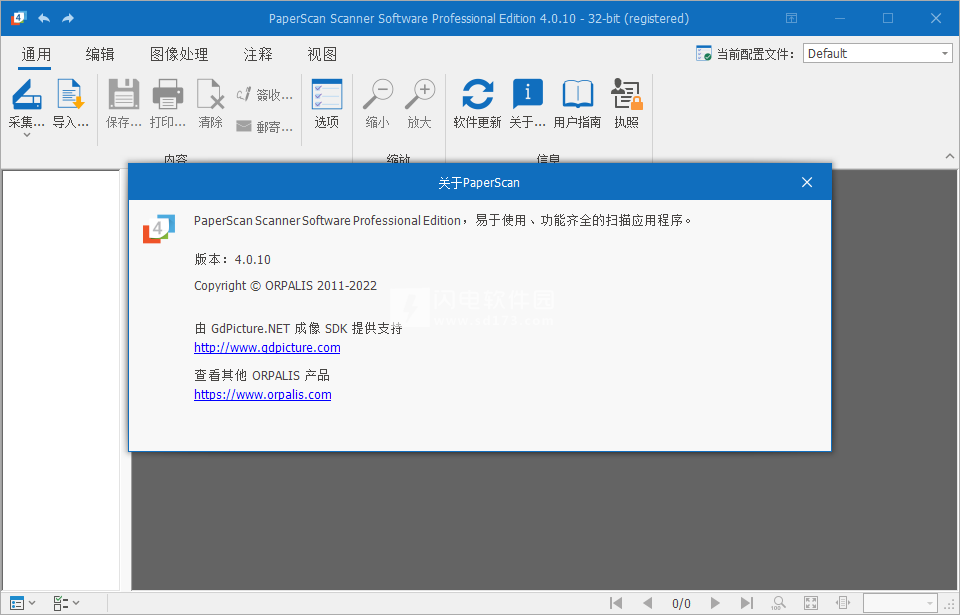Click the main window title text
The image size is (960, 615).
479,18
